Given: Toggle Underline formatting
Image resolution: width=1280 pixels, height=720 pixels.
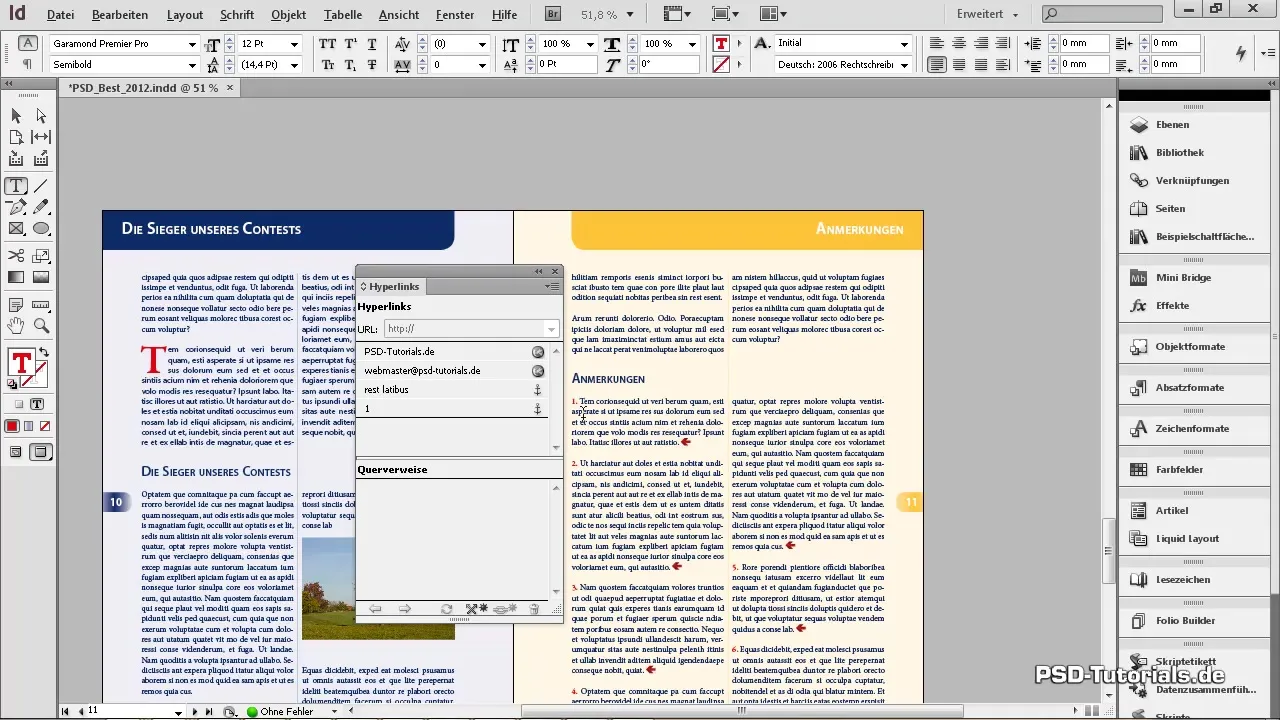Looking at the screenshot, I should 373,44.
